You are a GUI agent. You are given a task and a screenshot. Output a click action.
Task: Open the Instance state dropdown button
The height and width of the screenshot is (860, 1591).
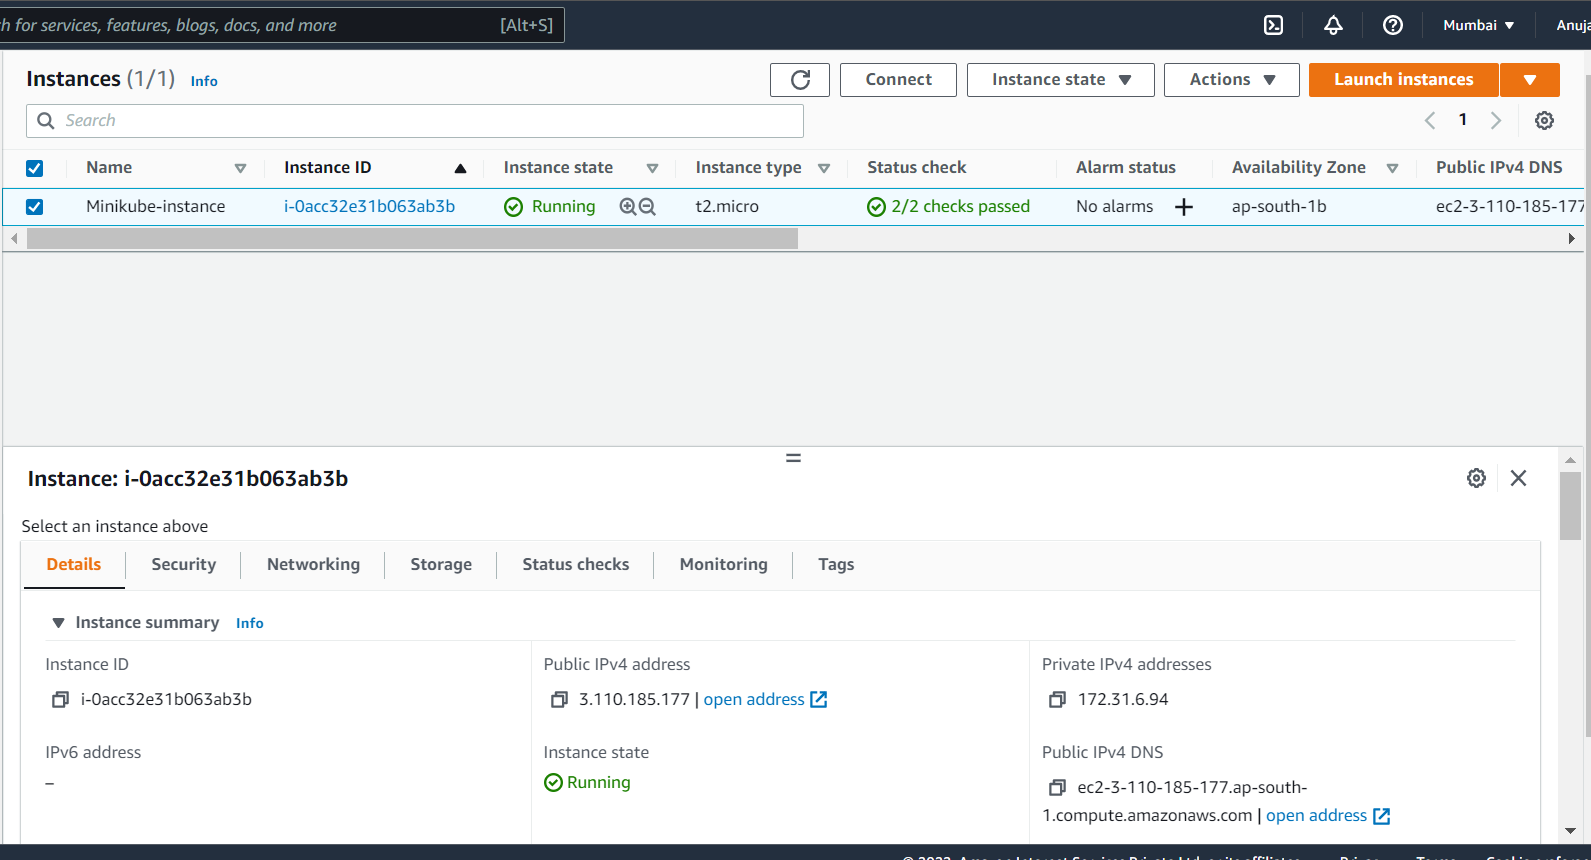point(1060,80)
